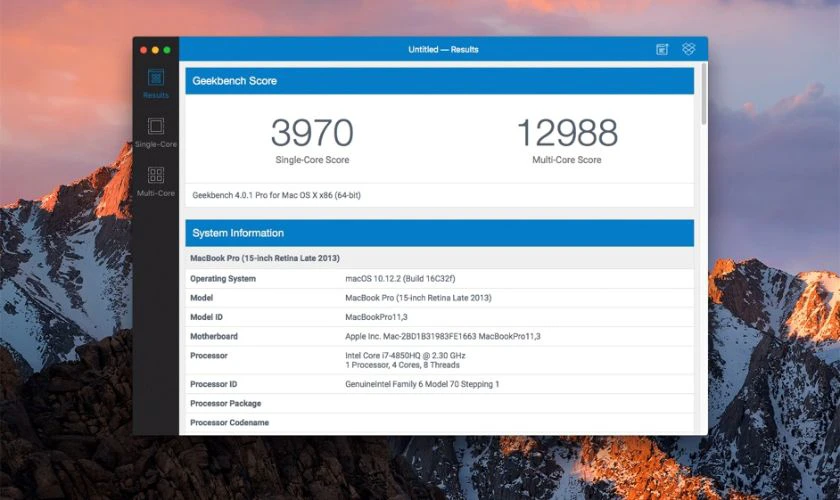Screen dimensions: 840x500
Task: Open the Single-Core results in sidebar
Action: pyautogui.click(x=156, y=133)
